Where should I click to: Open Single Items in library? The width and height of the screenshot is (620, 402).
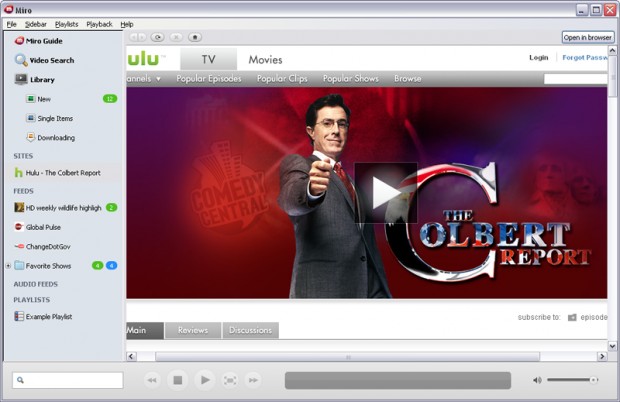point(49,118)
